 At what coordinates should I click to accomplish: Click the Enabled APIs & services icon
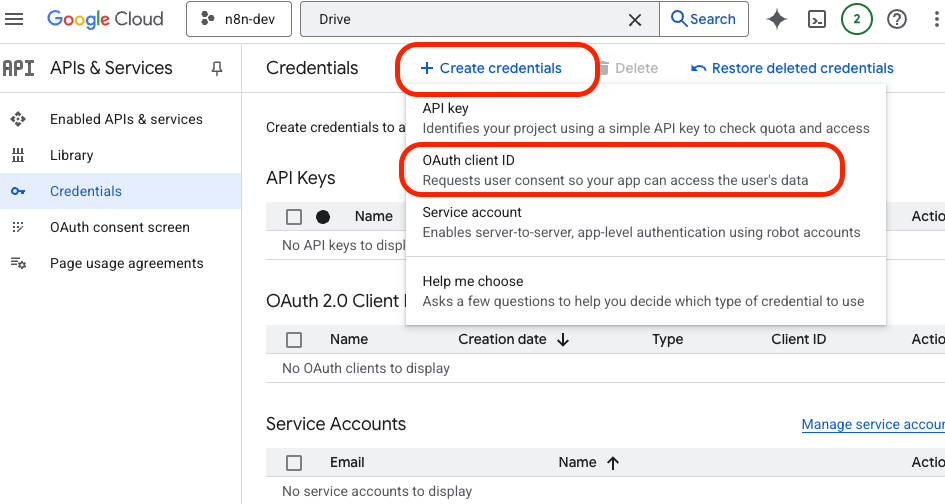click(18, 119)
